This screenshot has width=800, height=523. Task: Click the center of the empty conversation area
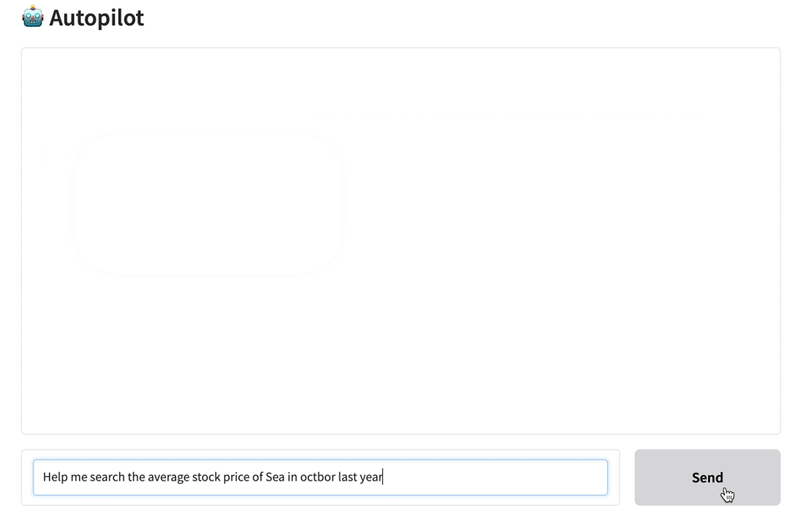click(400, 240)
